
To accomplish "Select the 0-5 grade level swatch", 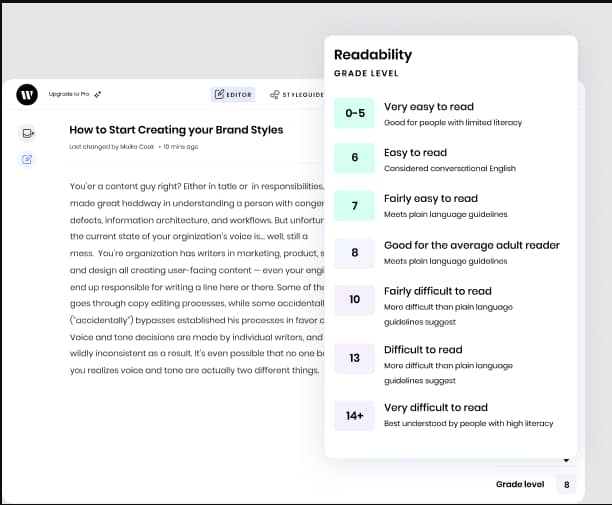I will click(354, 114).
